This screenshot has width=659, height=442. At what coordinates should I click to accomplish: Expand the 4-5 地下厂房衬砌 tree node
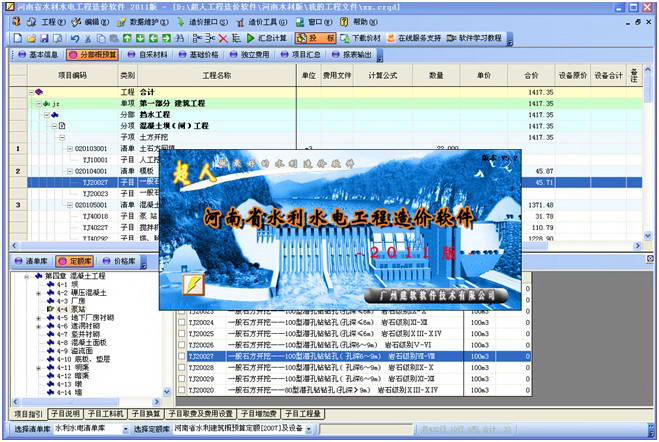[39, 318]
